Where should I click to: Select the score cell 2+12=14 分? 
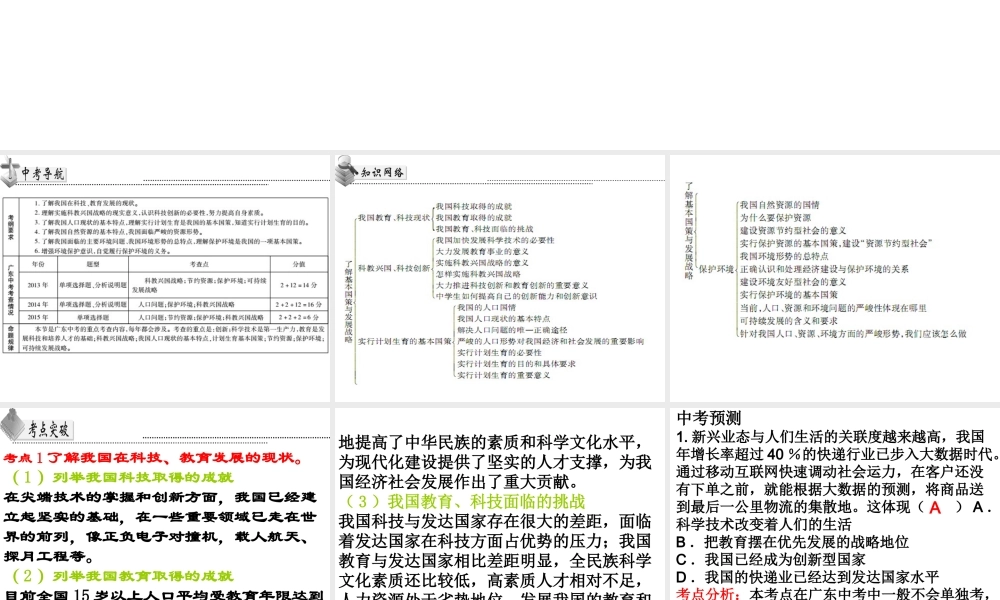(x=298, y=285)
